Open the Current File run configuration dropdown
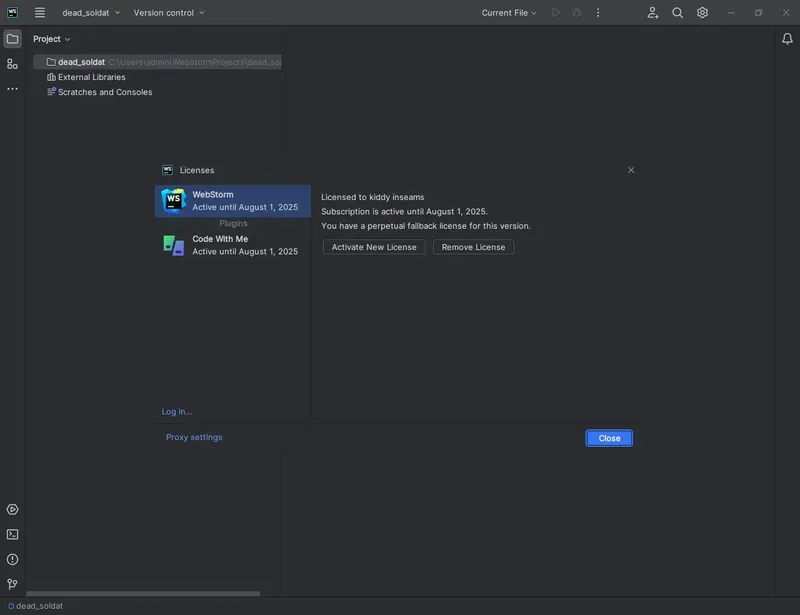The width and height of the screenshot is (800, 615). click(x=509, y=13)
